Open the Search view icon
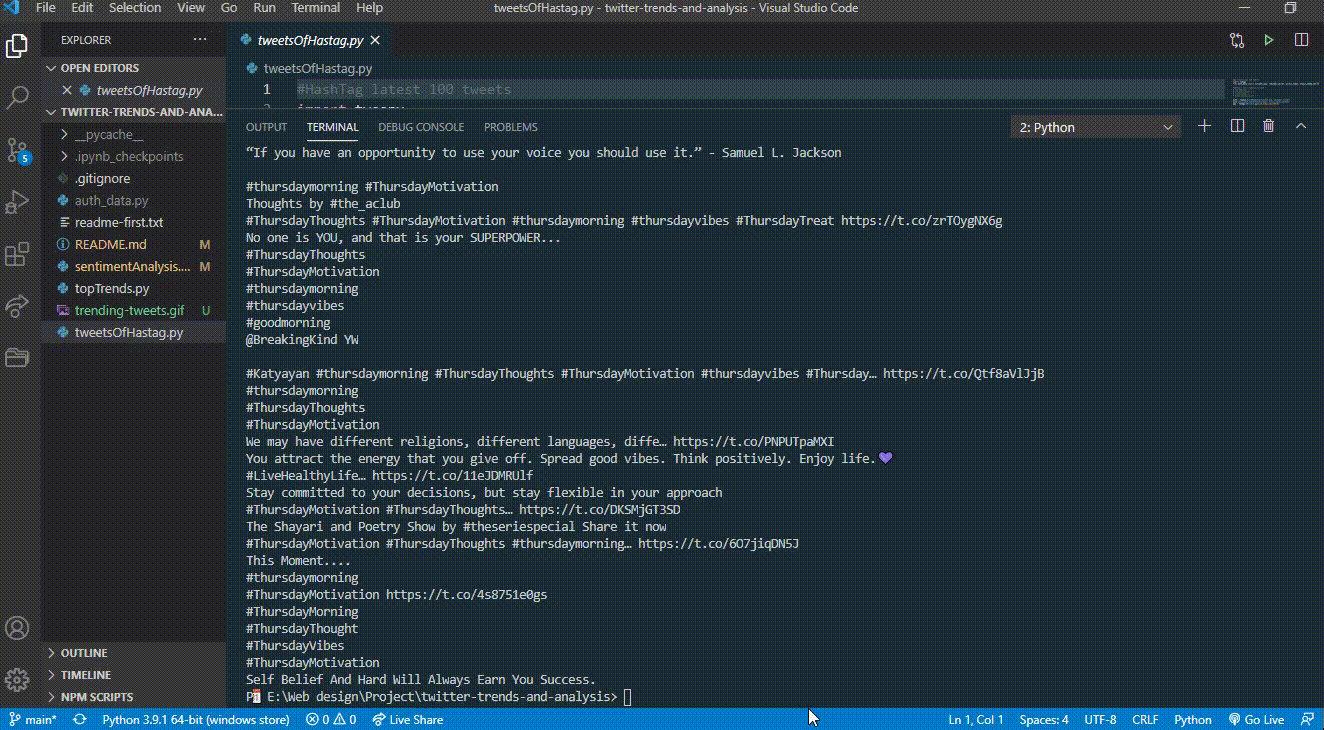Image resolution: width=1324 pixels, height=730 pixels. [17, 98]
